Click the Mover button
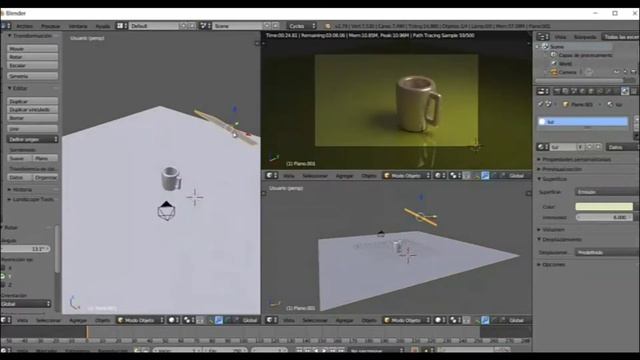 (32, 49)
